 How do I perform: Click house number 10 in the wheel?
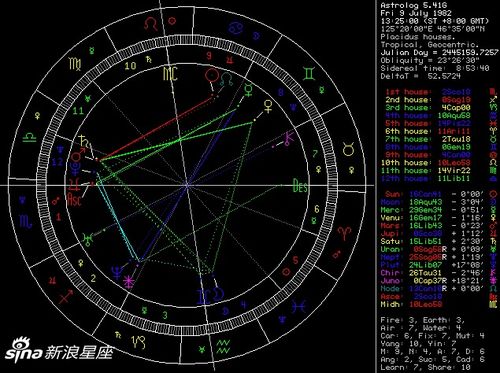point(130,66)
